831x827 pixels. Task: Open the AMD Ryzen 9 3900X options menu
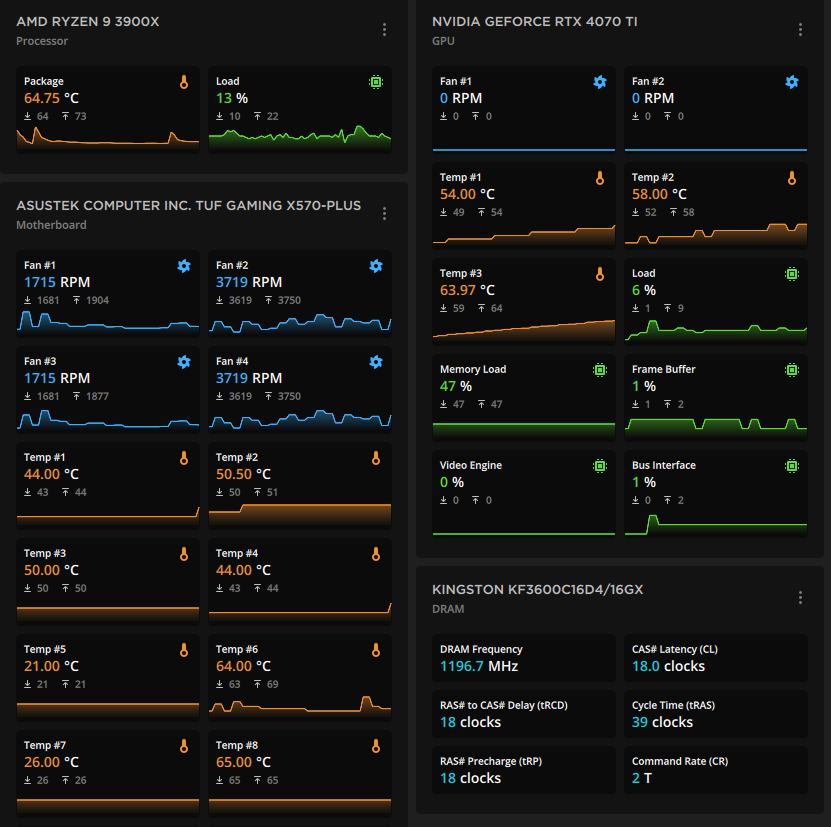pyautogui.click(x=384, y=30)
